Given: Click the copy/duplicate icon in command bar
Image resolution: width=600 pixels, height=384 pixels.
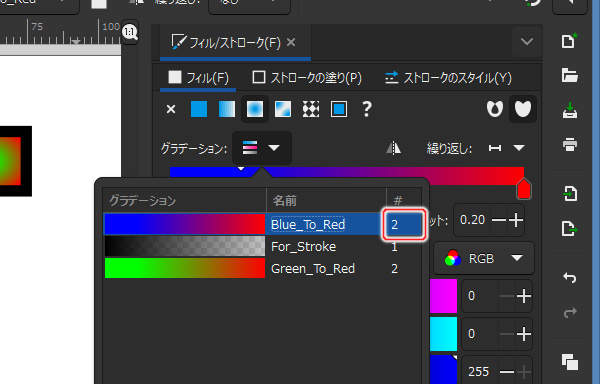Looking at the screenshot, I should (x=569, y=362).
